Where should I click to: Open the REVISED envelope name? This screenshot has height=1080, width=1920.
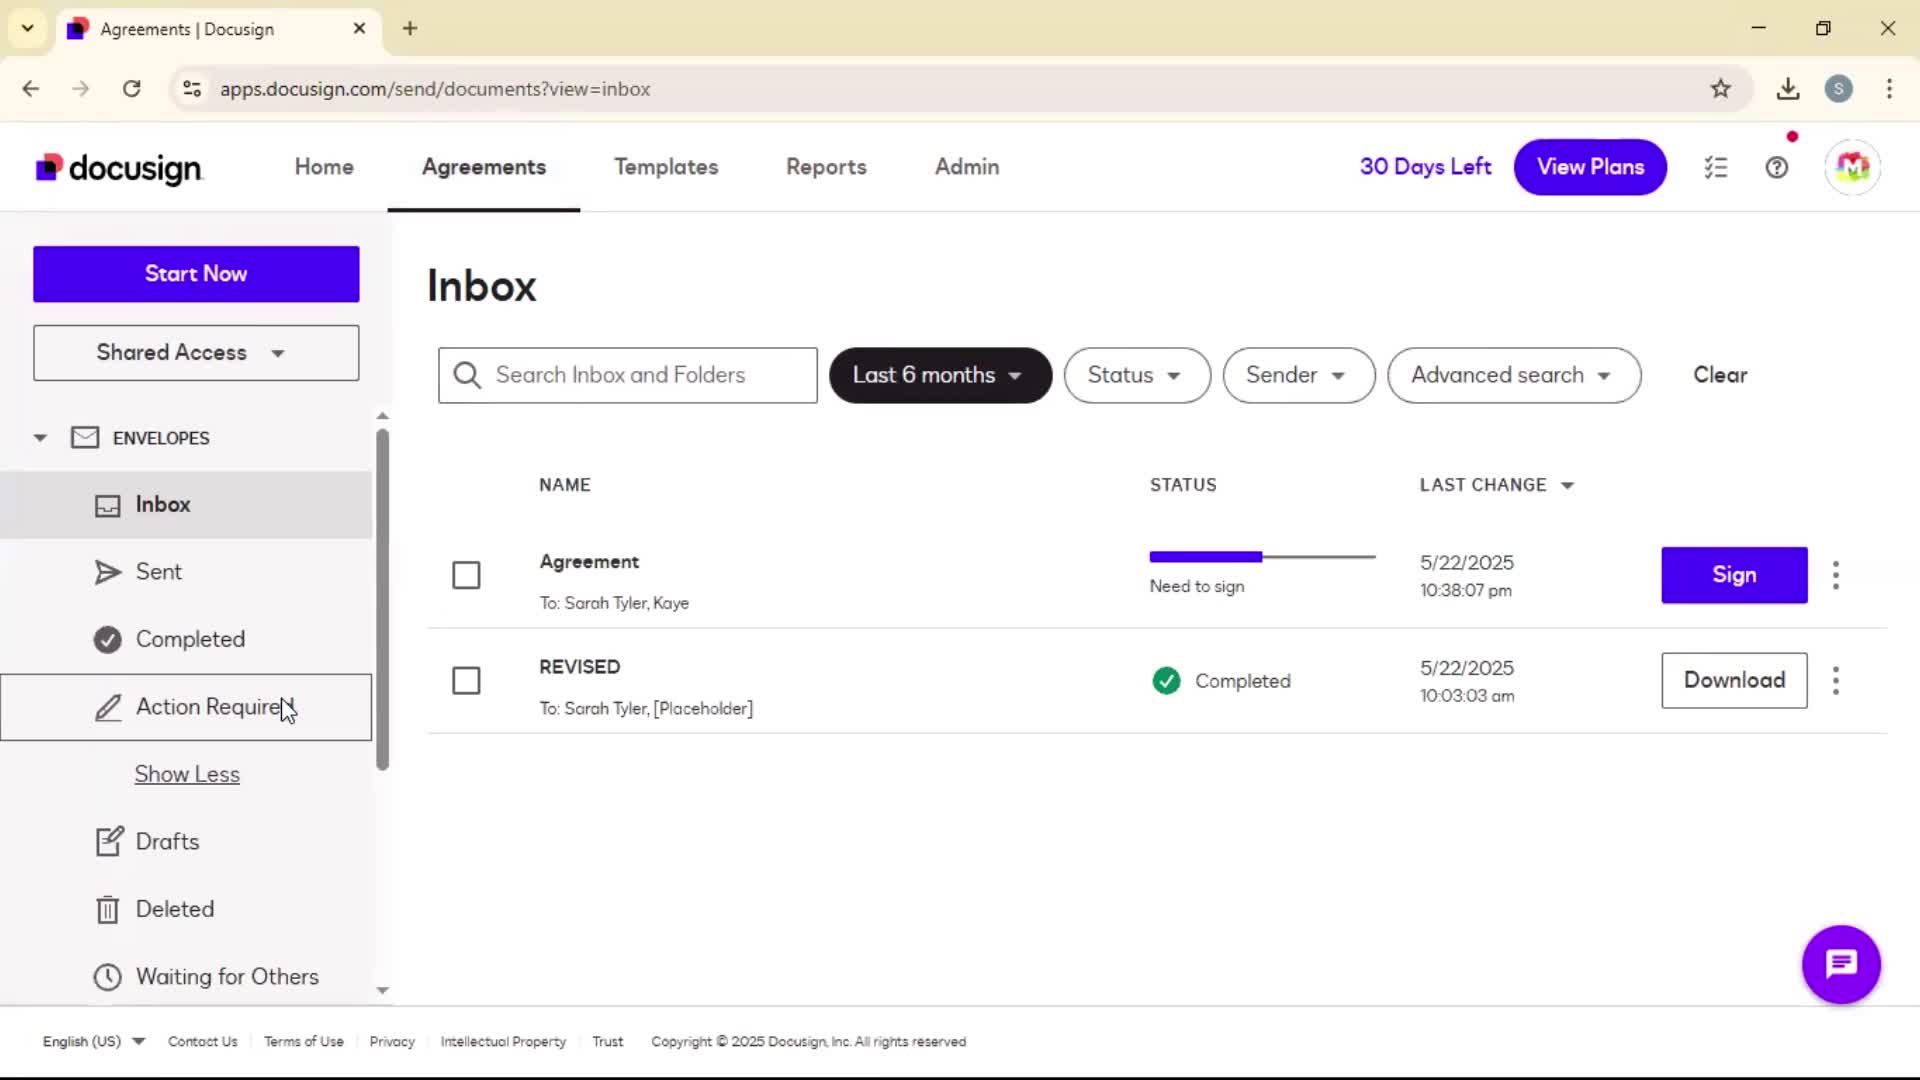click(580, 667)
